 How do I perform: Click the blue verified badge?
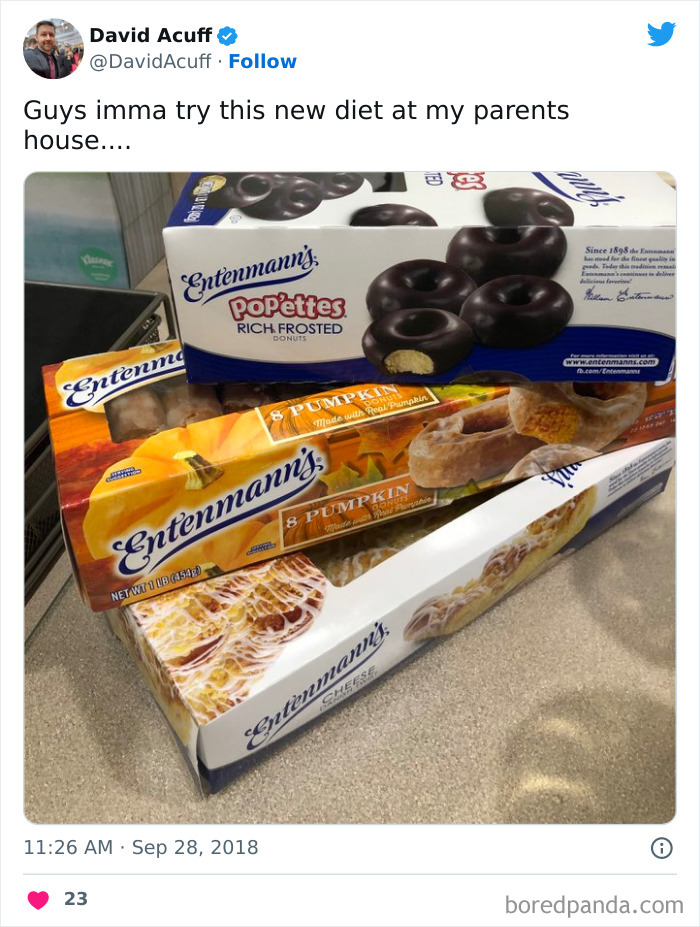(x=228, y=36)
